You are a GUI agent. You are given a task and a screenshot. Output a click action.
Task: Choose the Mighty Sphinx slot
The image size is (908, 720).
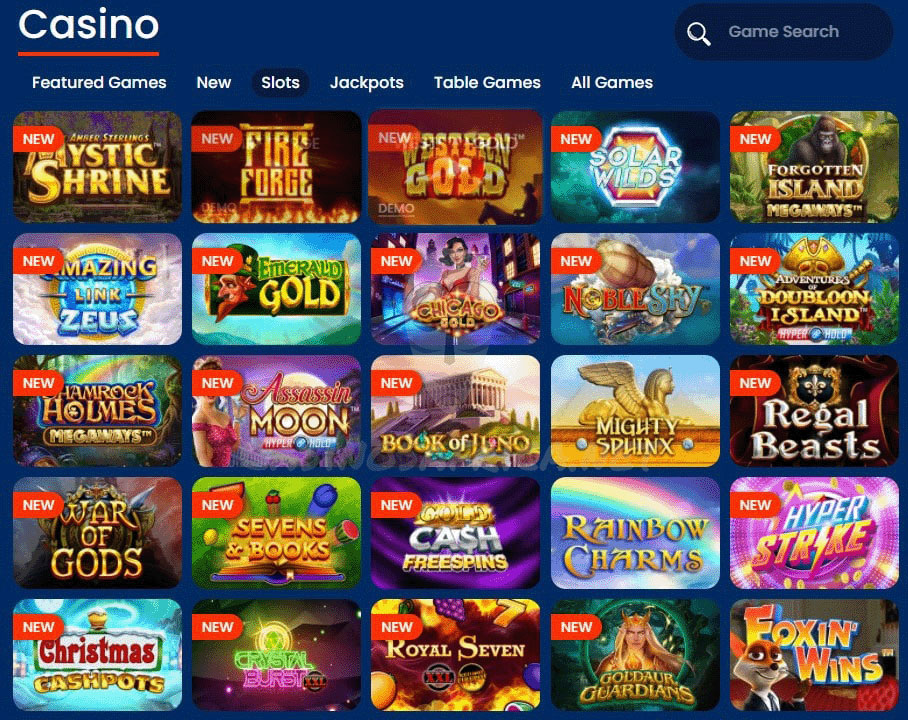[x=635, y=411]
